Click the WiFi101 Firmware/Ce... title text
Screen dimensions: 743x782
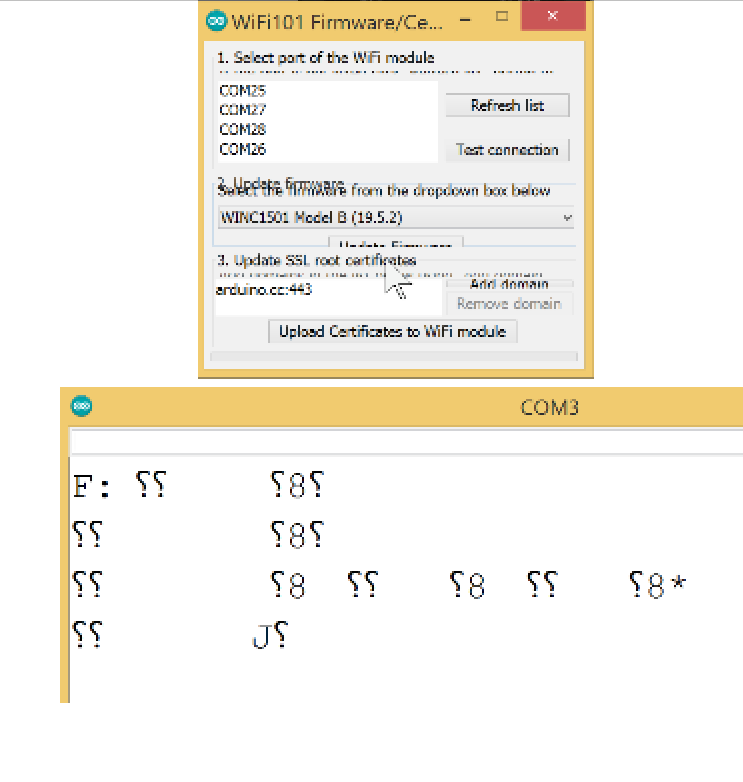[x=337, y=22]
